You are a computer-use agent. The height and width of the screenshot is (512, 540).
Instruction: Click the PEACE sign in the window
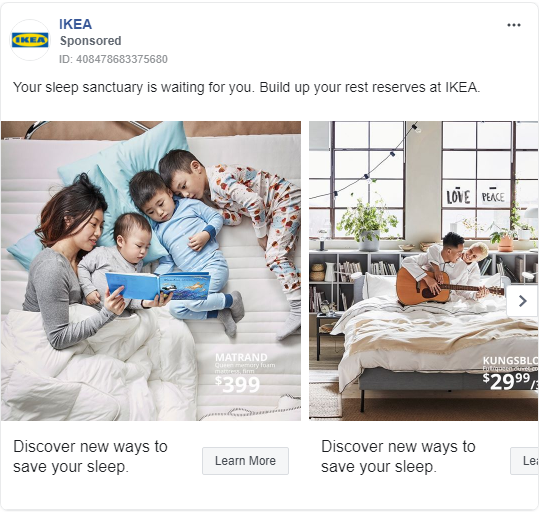tap(493, 196)
